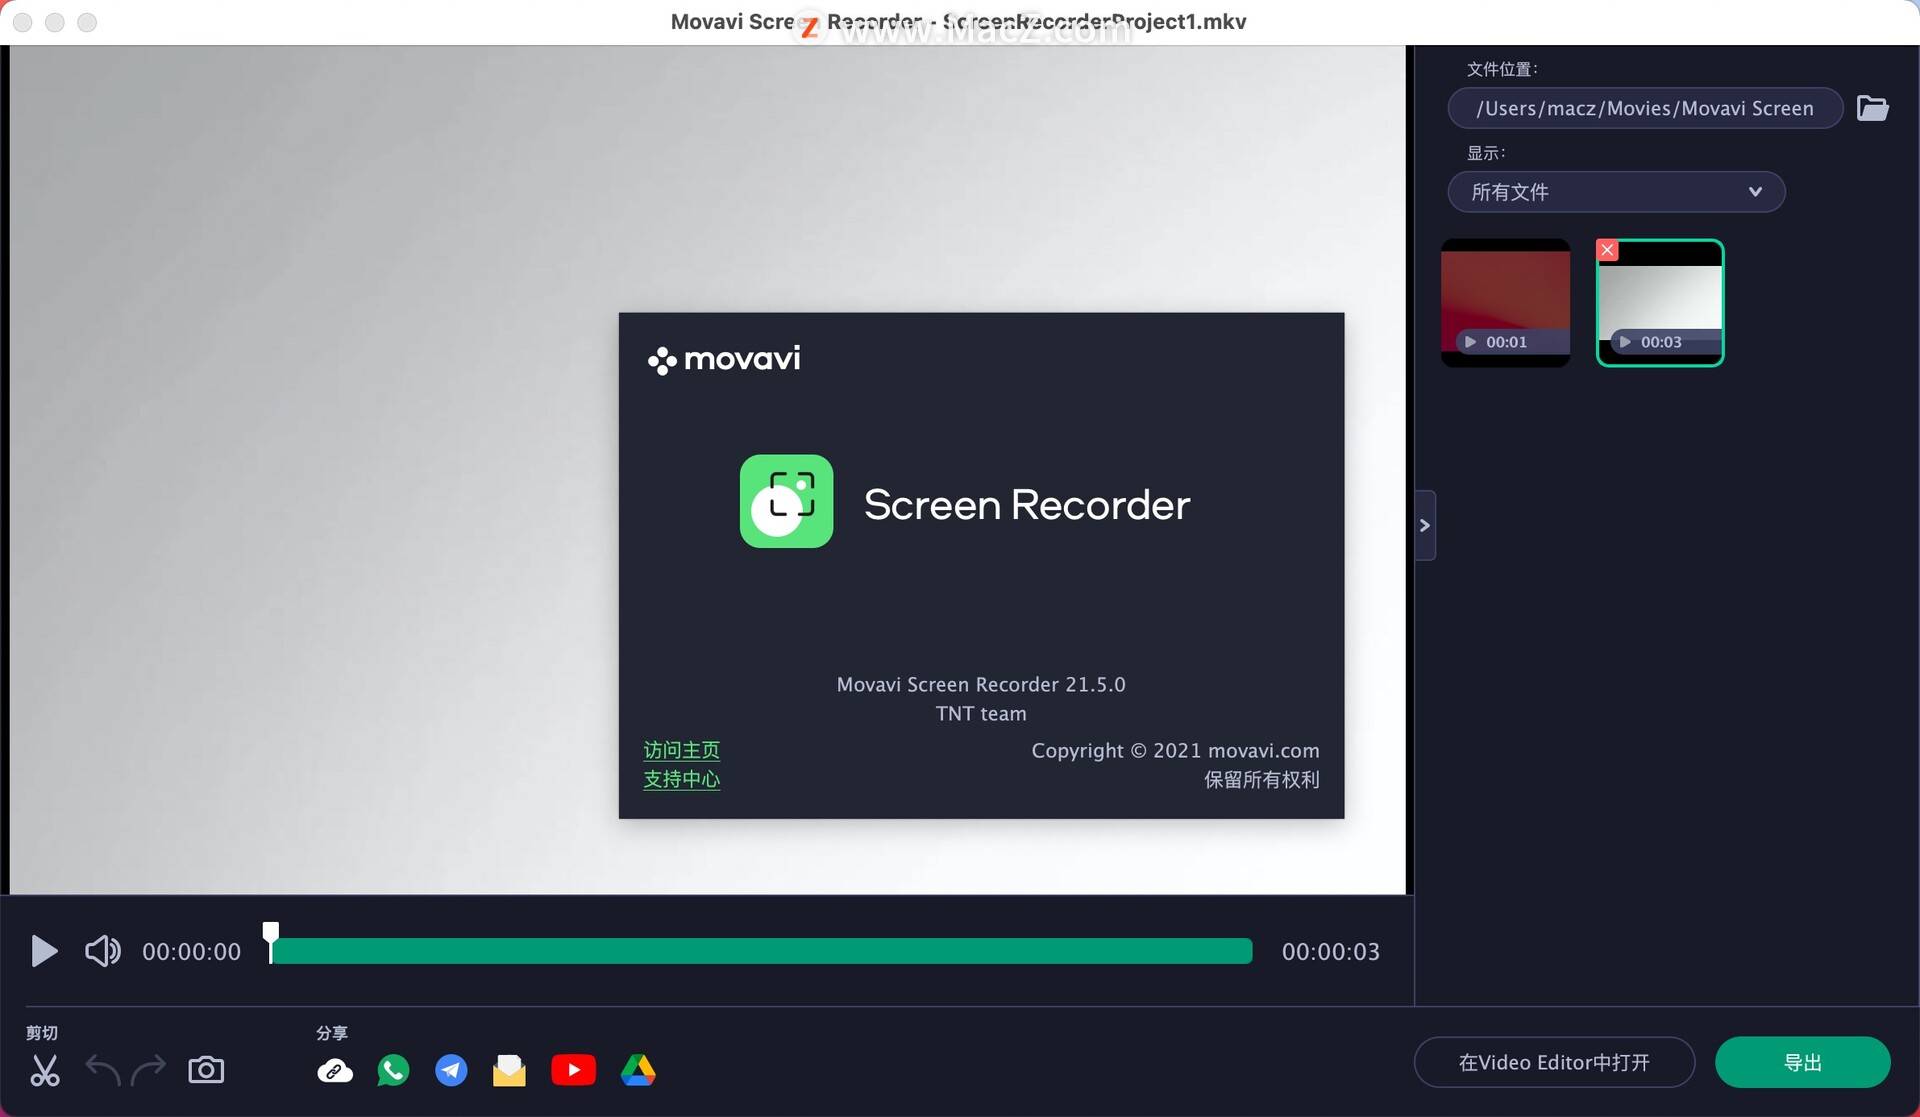Undo the last edit
1920x1117 pixels.
click(x=103, y=1070)
